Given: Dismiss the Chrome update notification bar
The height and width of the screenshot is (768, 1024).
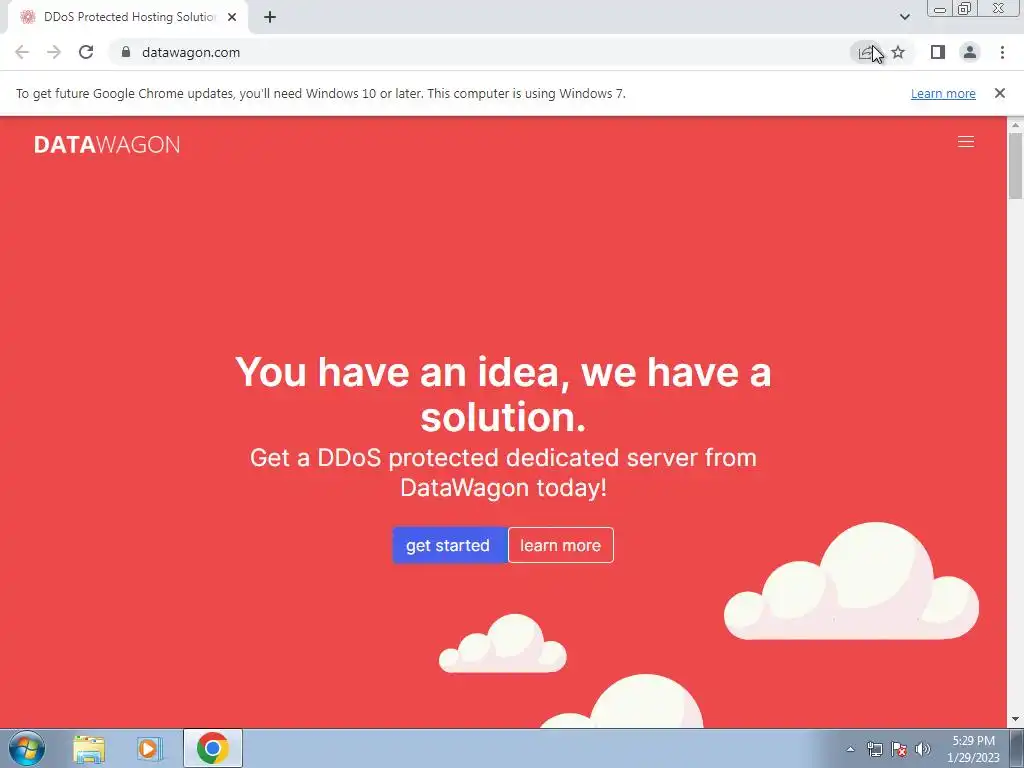Looking at the screenshot, I should 999,93.
